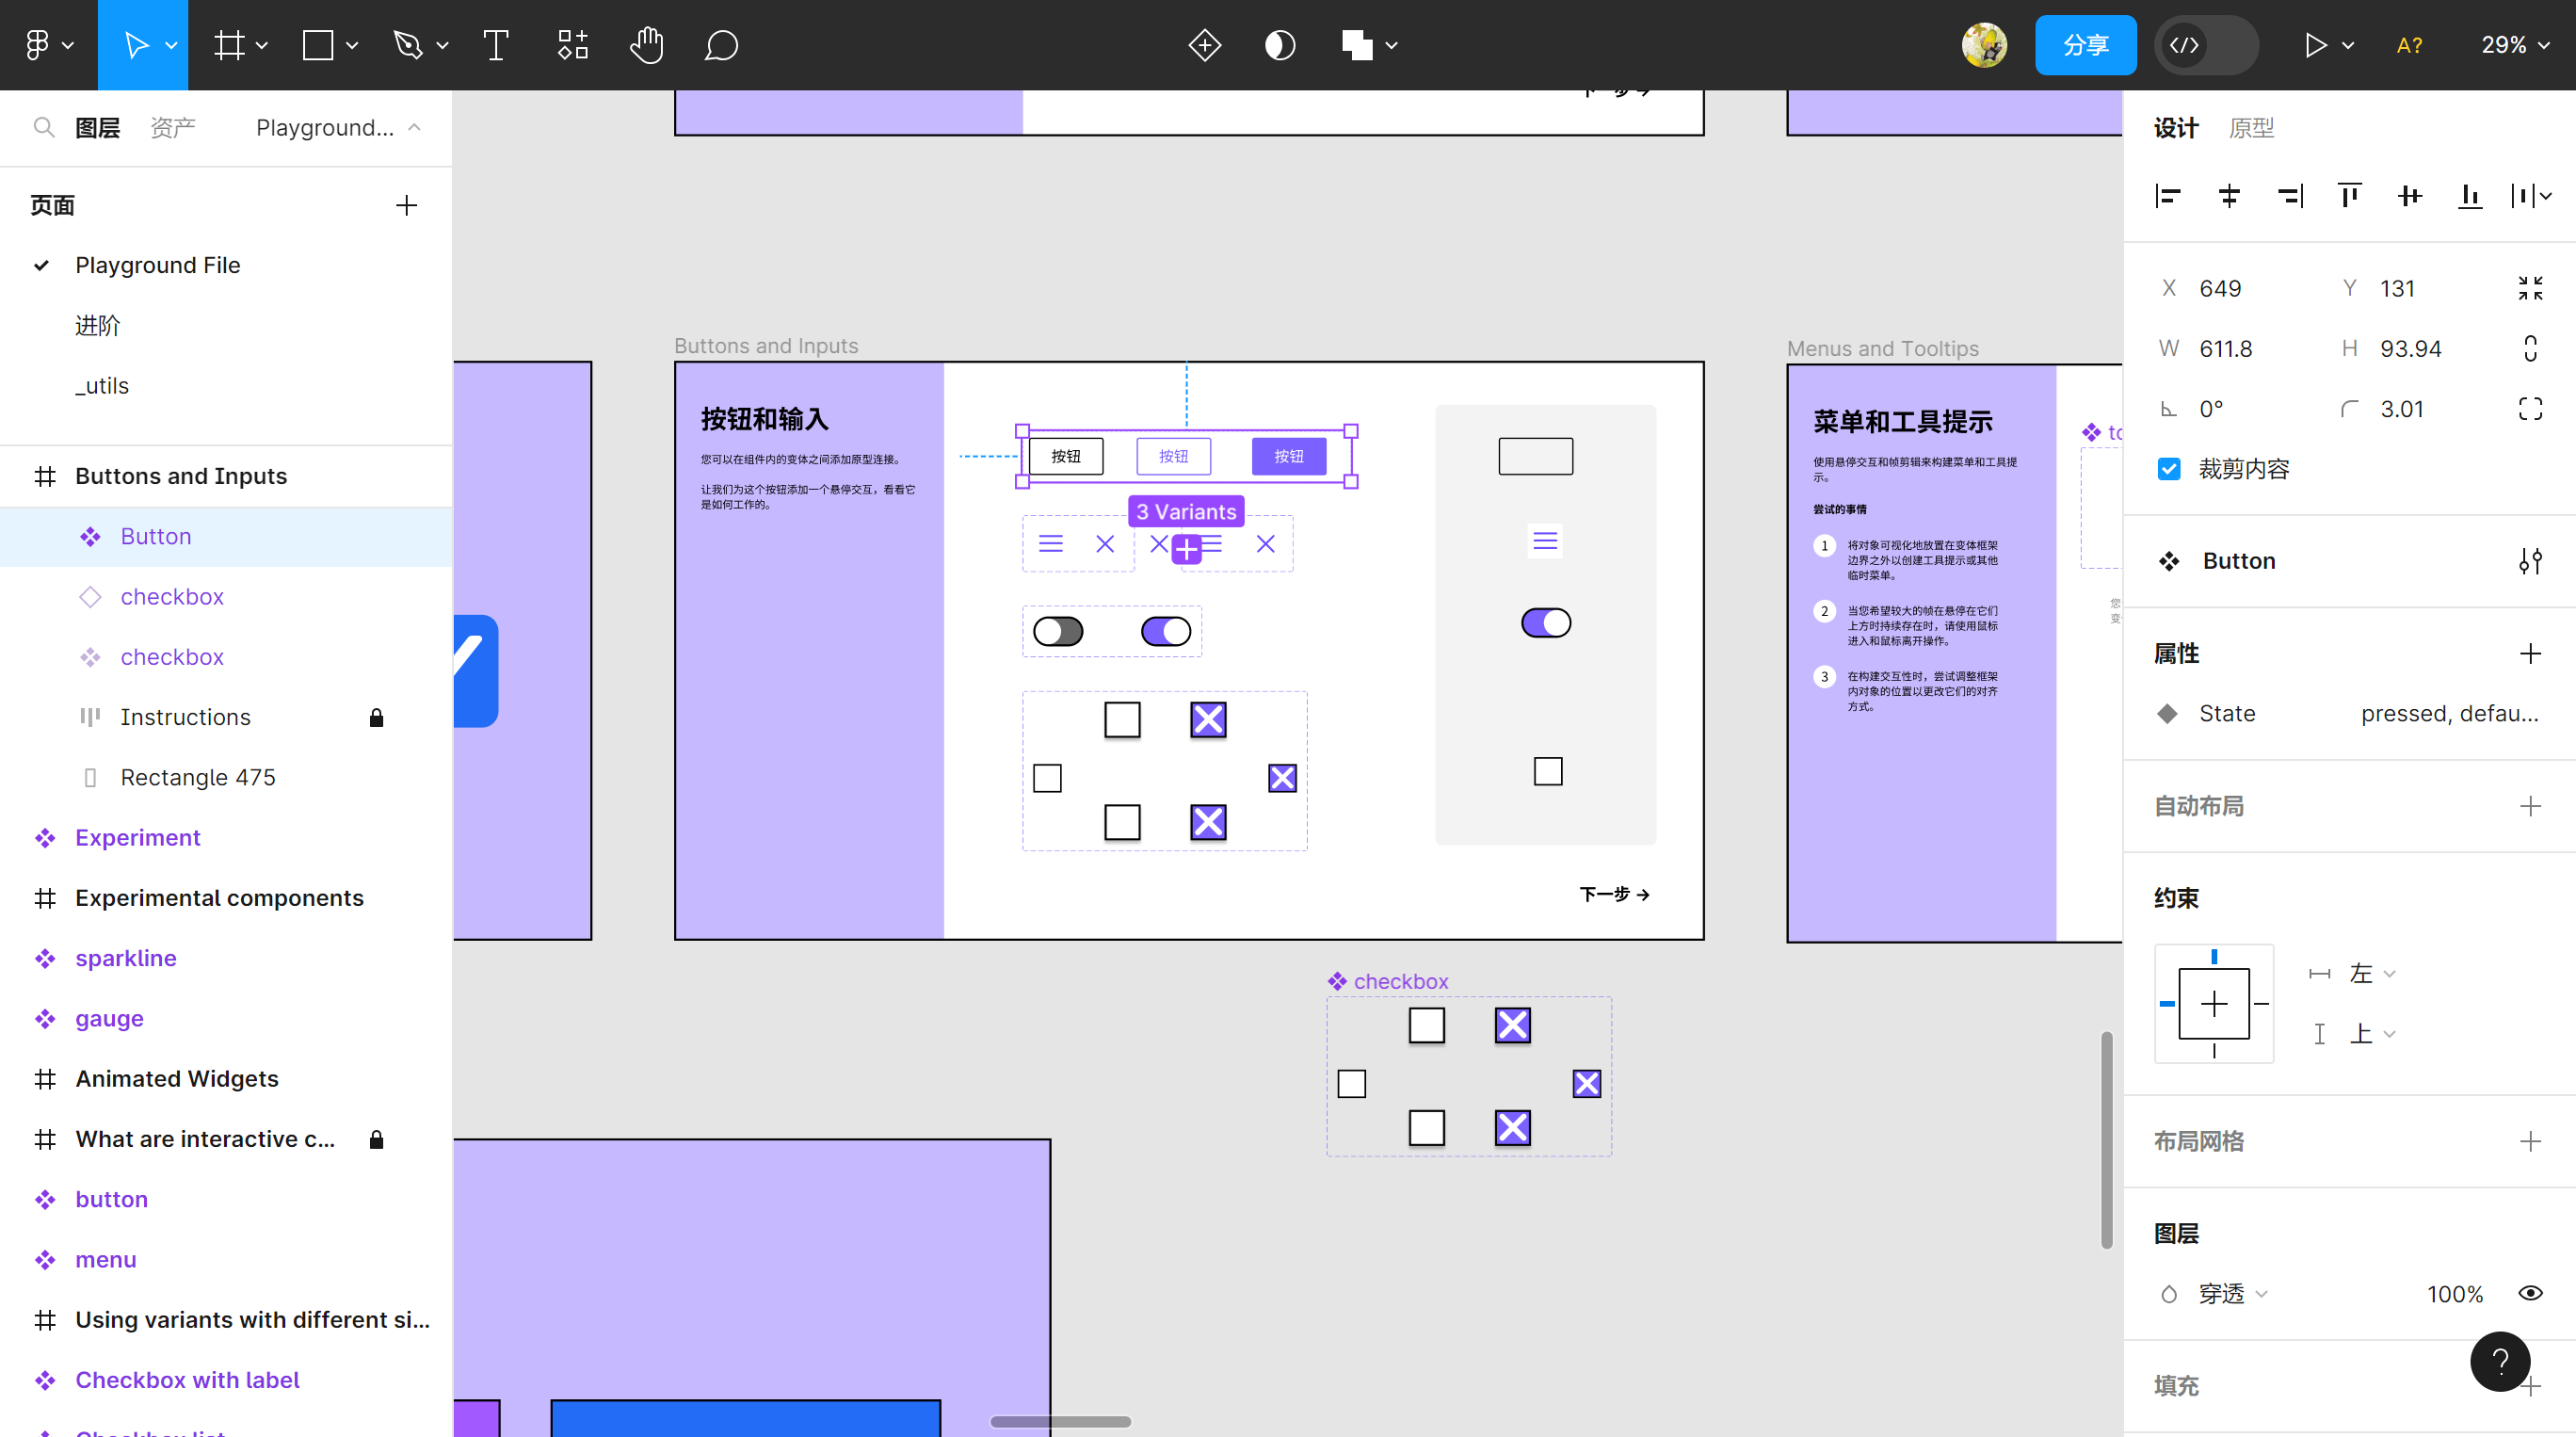Open the 29% zoom dropdown
2576x1437 pixels.
[x=2514, y=45]
